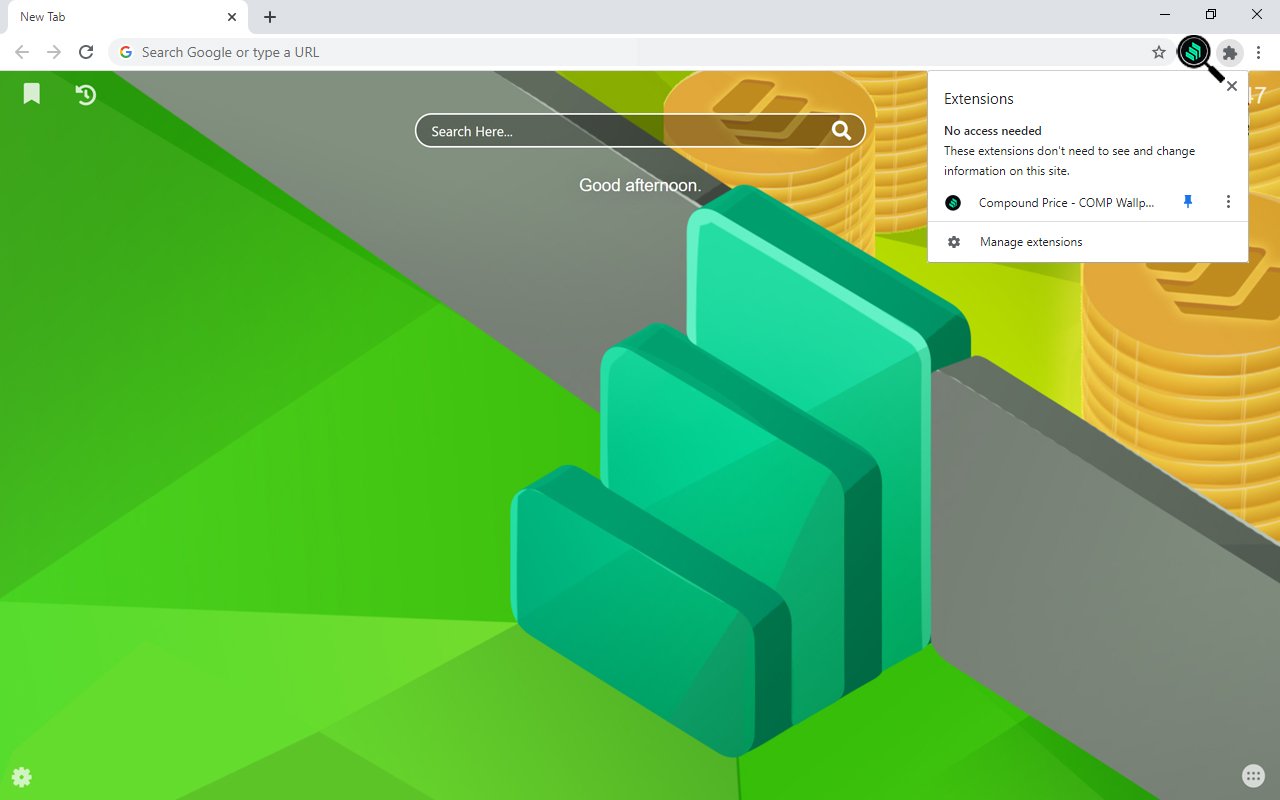Unpin the Compound Price extension
The height and width of the screenshot is (800, 1280).
[x=1188, y=202]
